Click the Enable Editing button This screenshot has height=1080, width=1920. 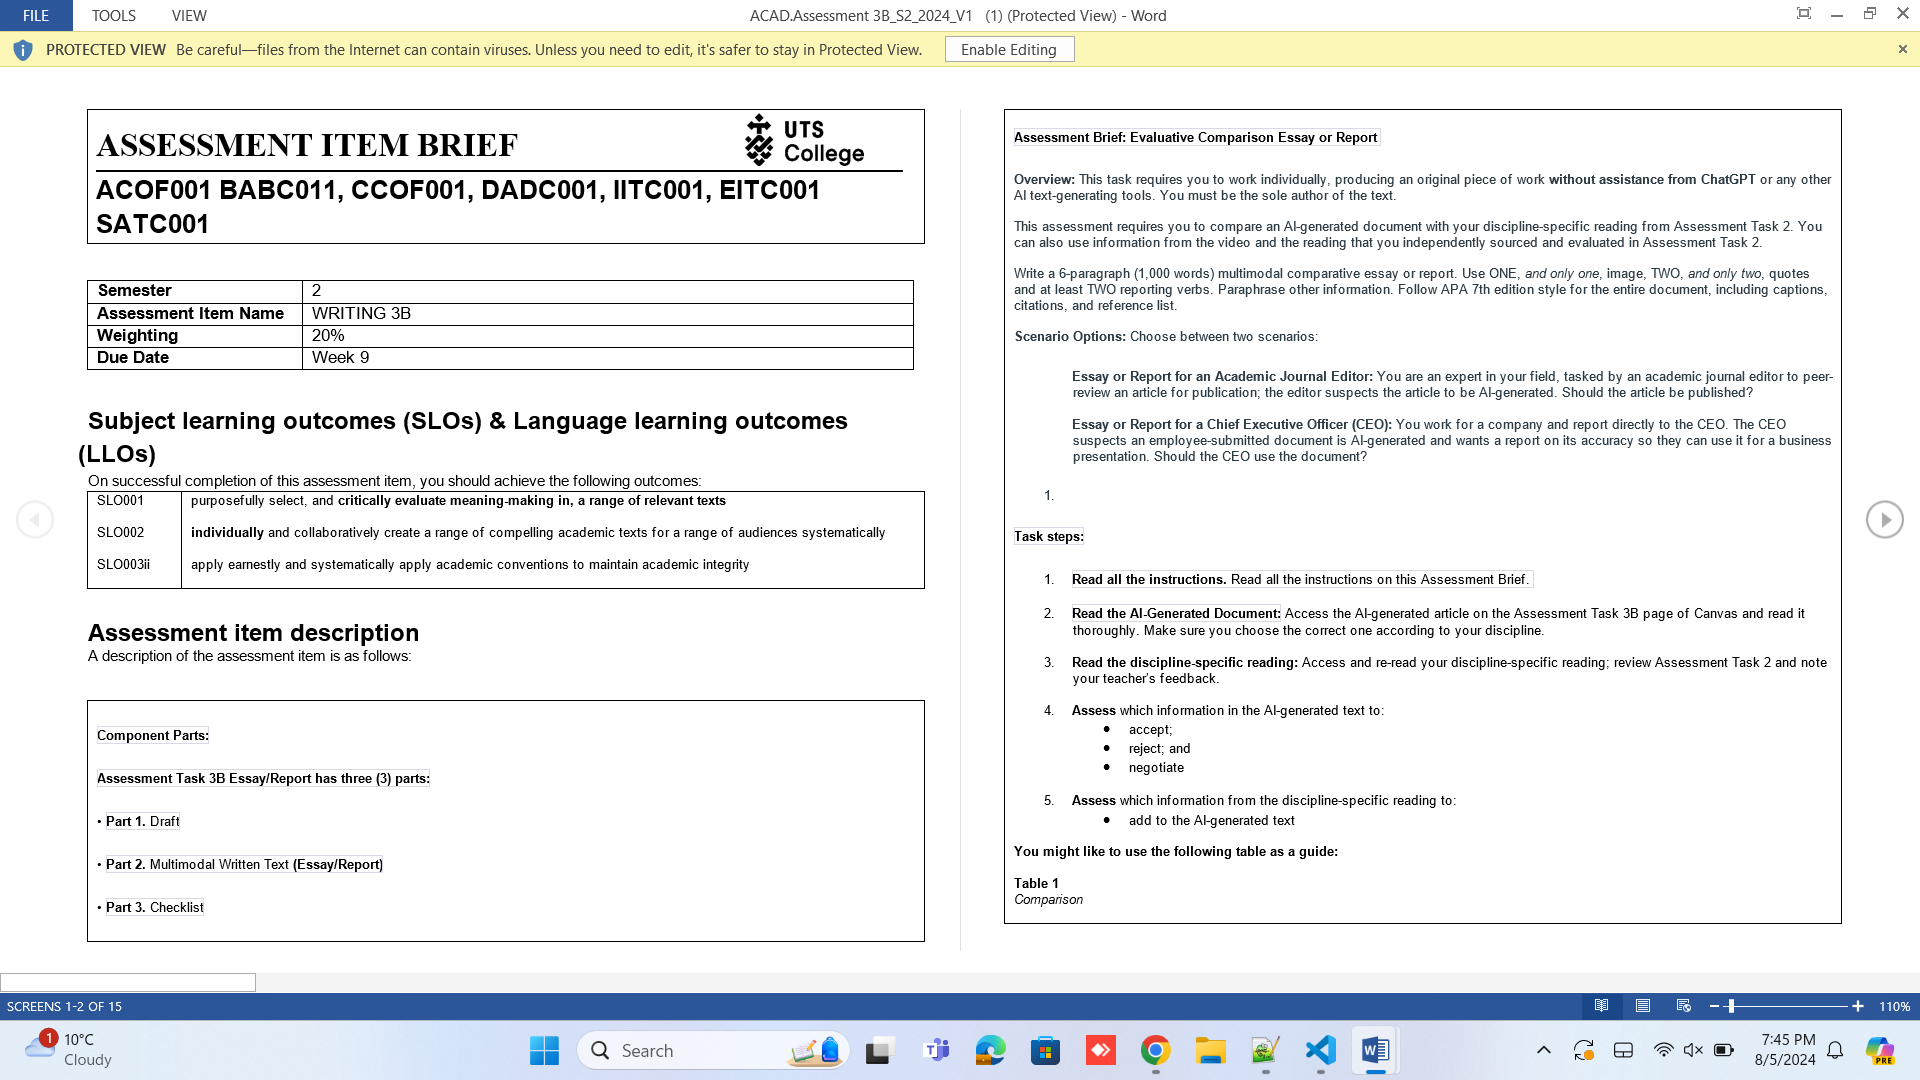(1009, 49)
